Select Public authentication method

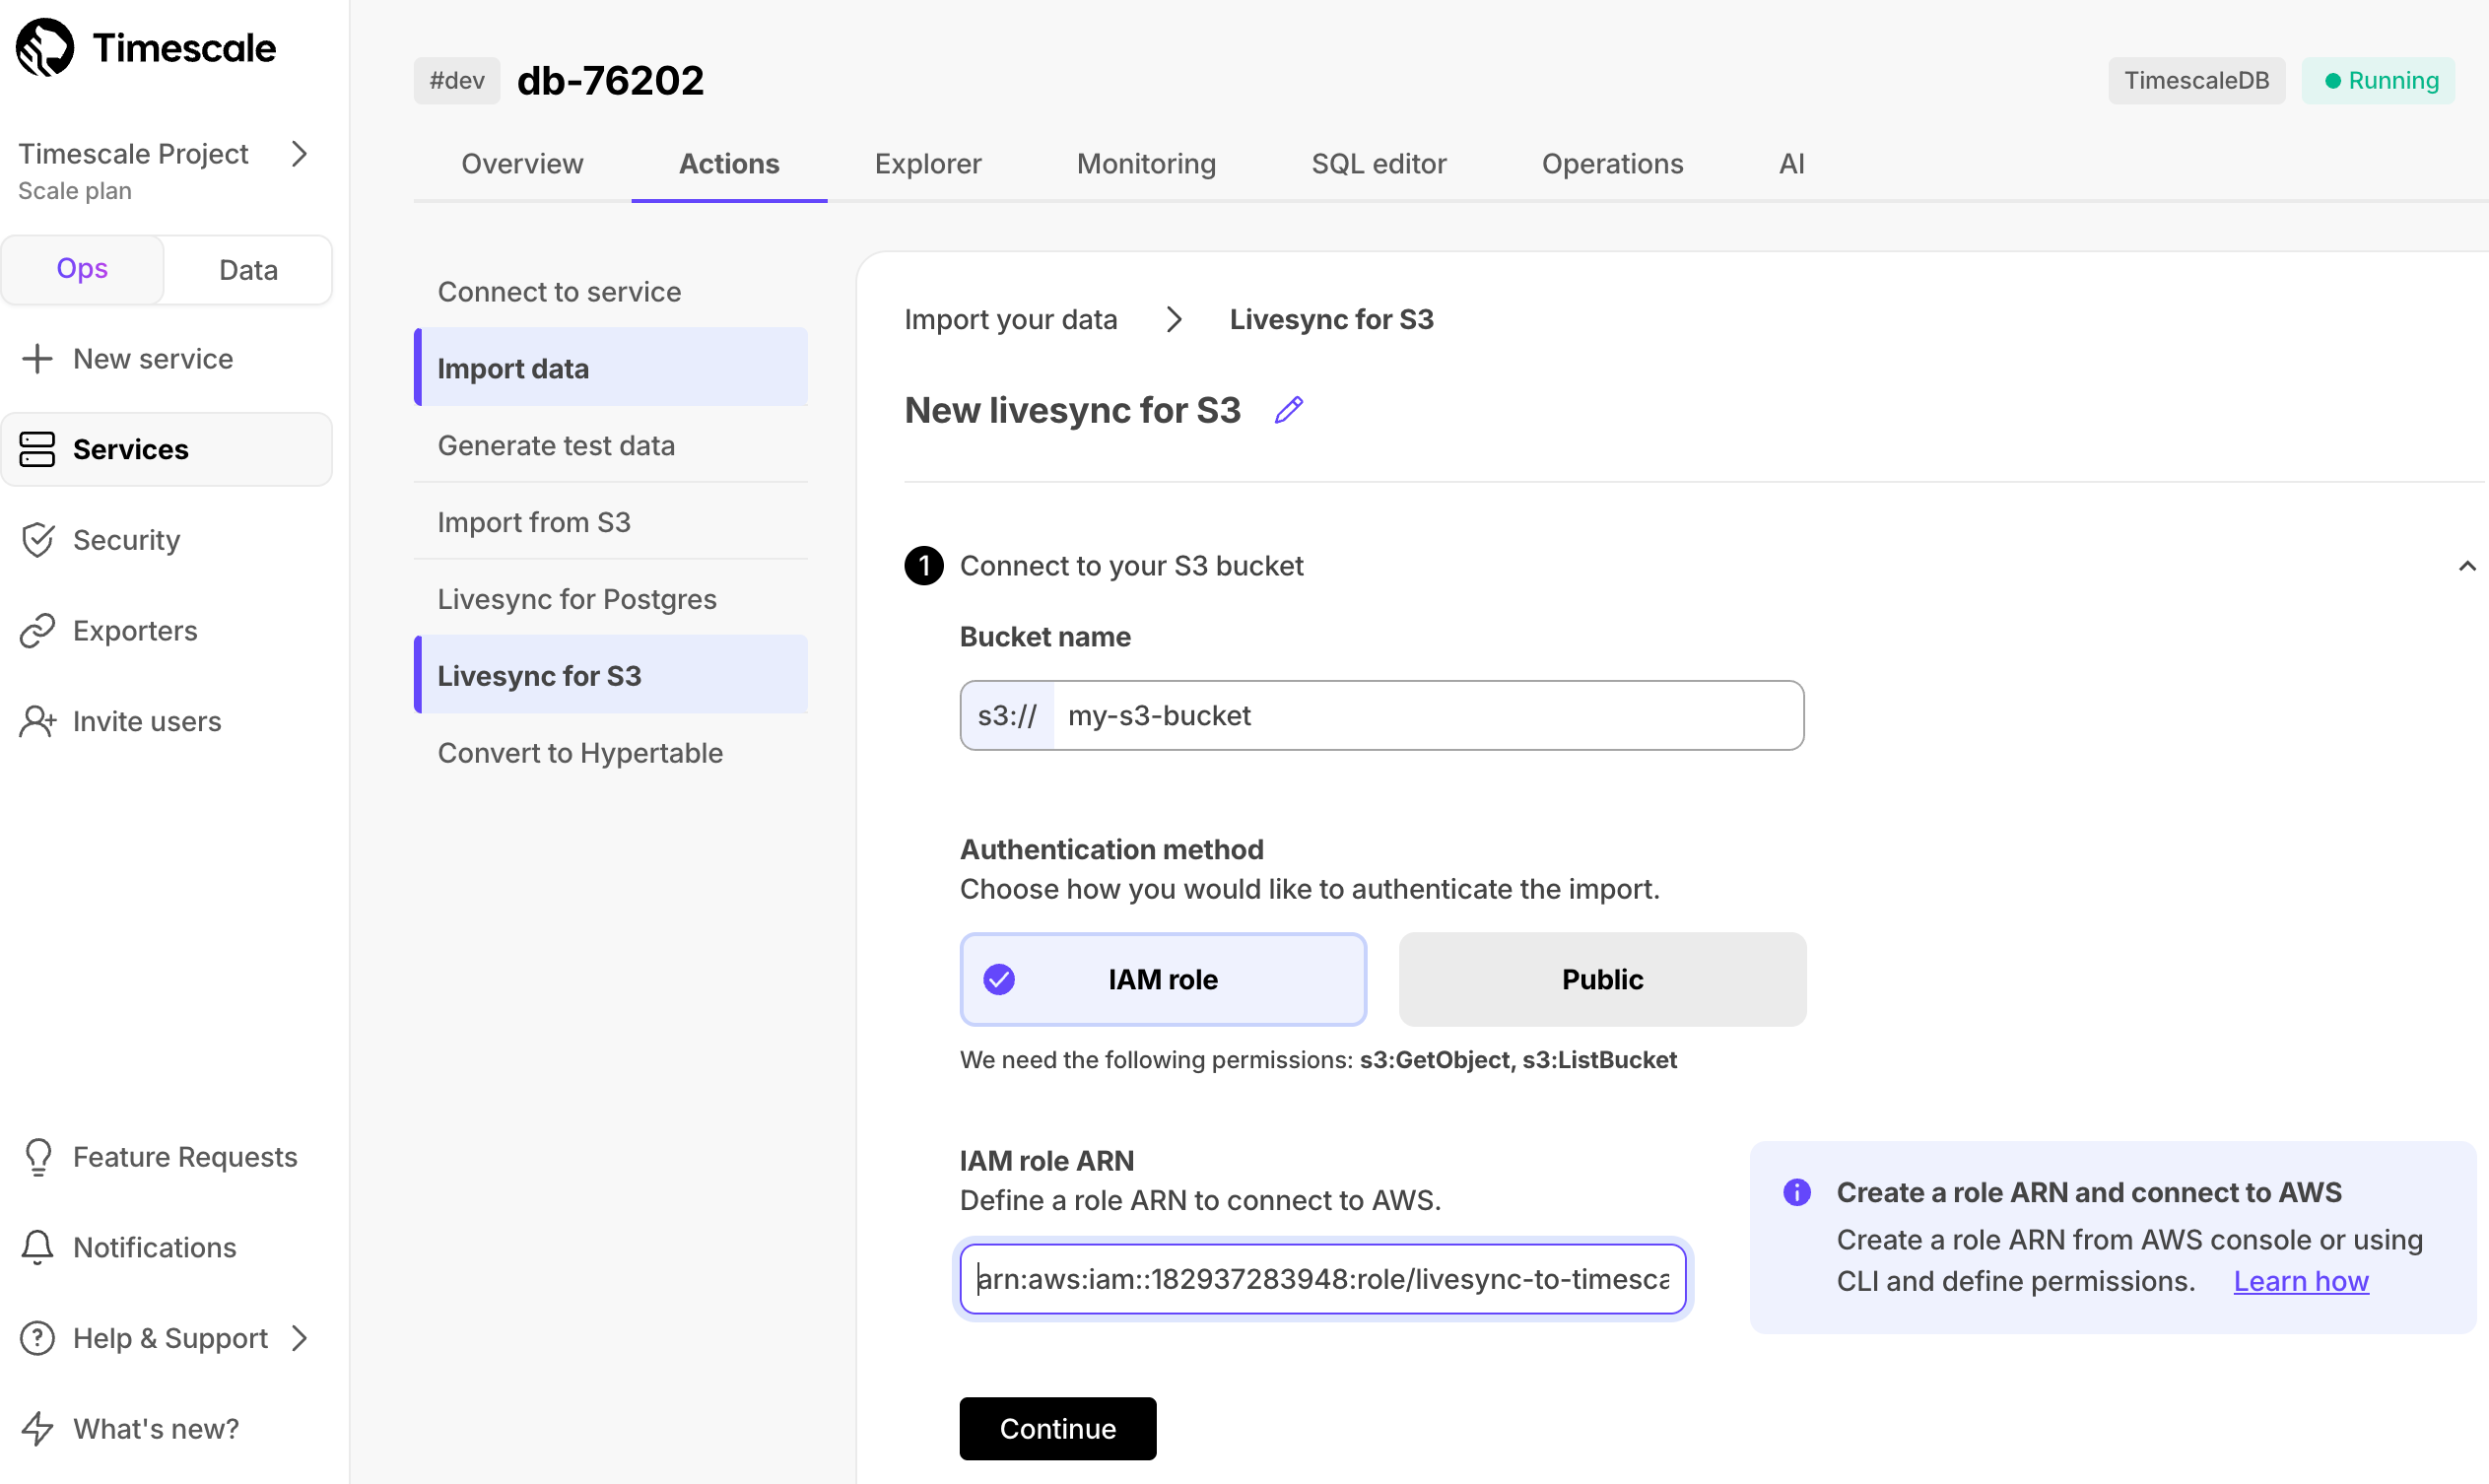1602,979
